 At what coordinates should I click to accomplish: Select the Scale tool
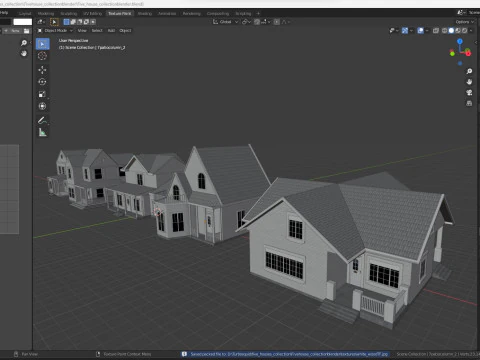(42, 94)
